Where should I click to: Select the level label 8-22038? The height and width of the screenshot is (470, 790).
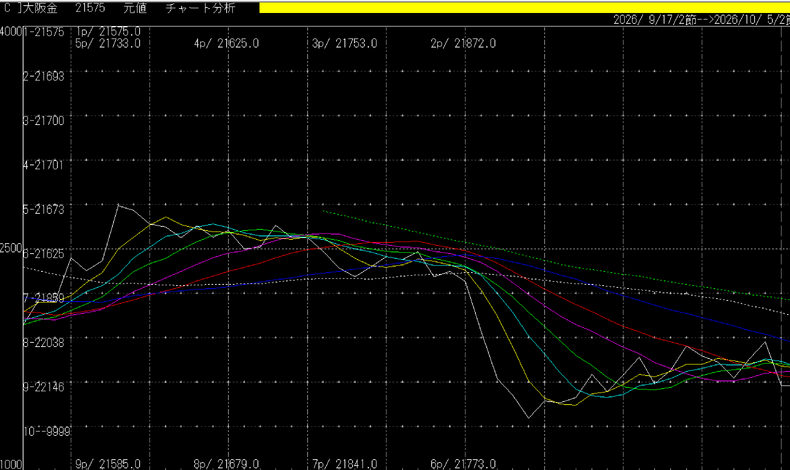(x=44, y=343)
